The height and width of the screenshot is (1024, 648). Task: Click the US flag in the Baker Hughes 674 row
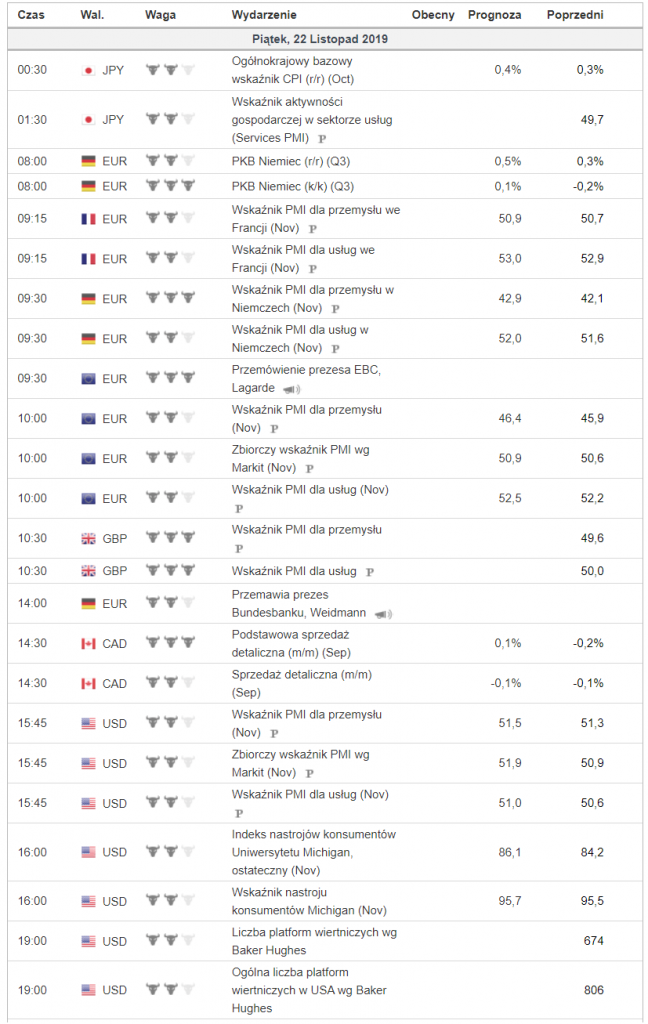point(88,941)
